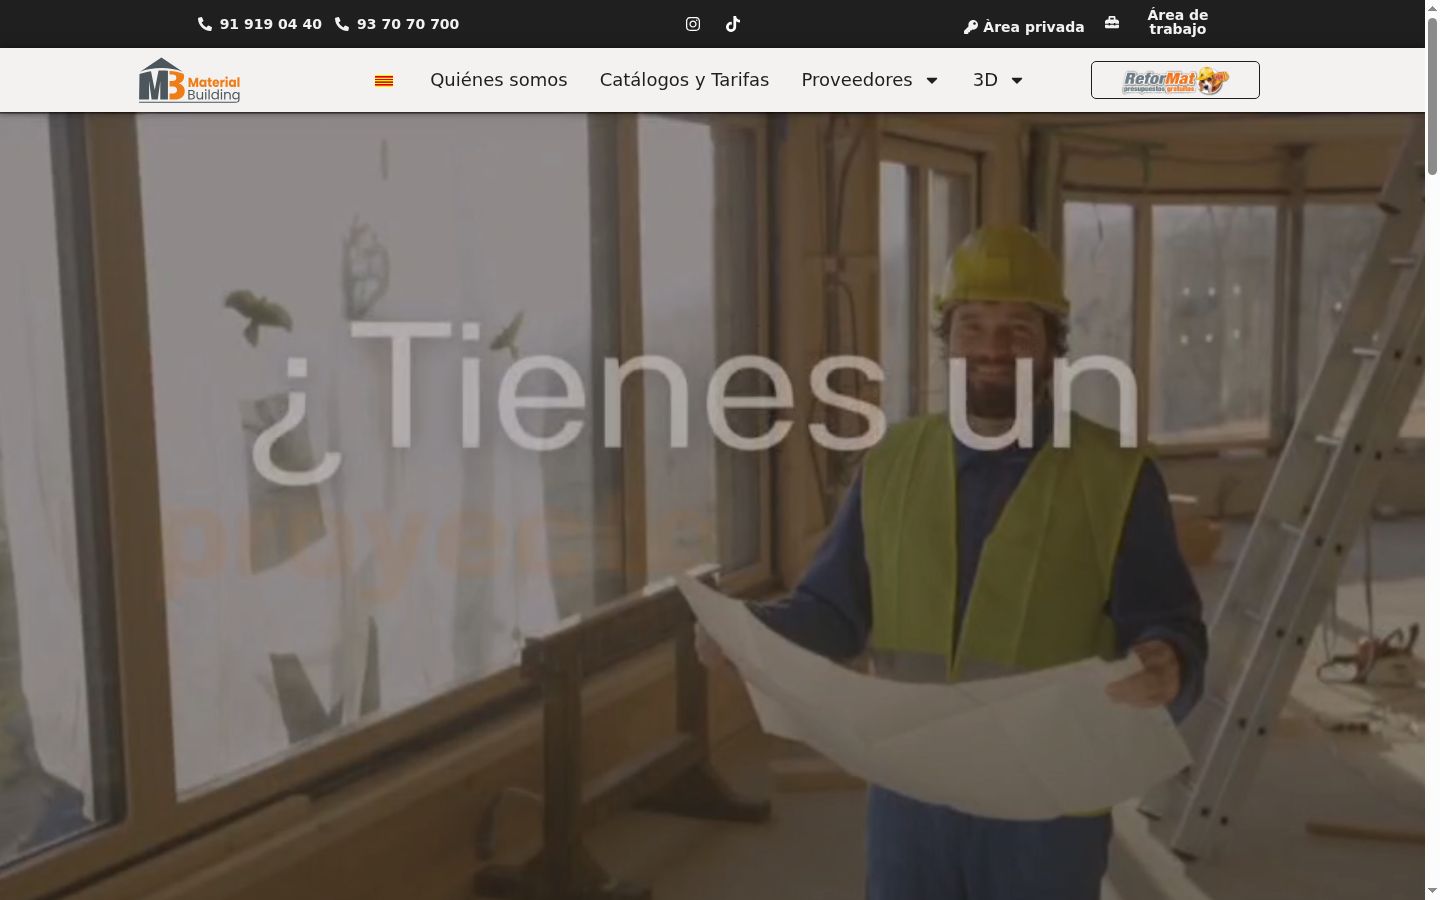Call the number 91 919 04 40

pyautogui.click(x=271, y=24)
